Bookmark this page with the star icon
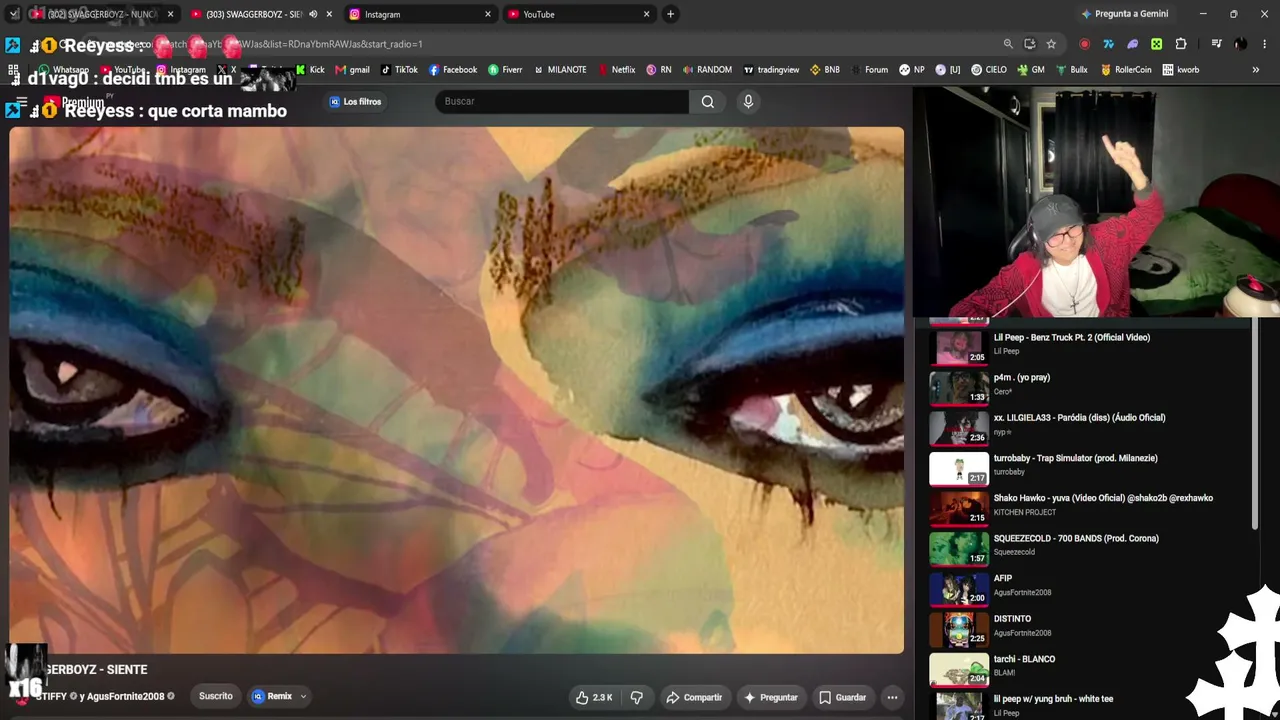The width and height of the screenshot is (1280, 720). pos(1051,44)
